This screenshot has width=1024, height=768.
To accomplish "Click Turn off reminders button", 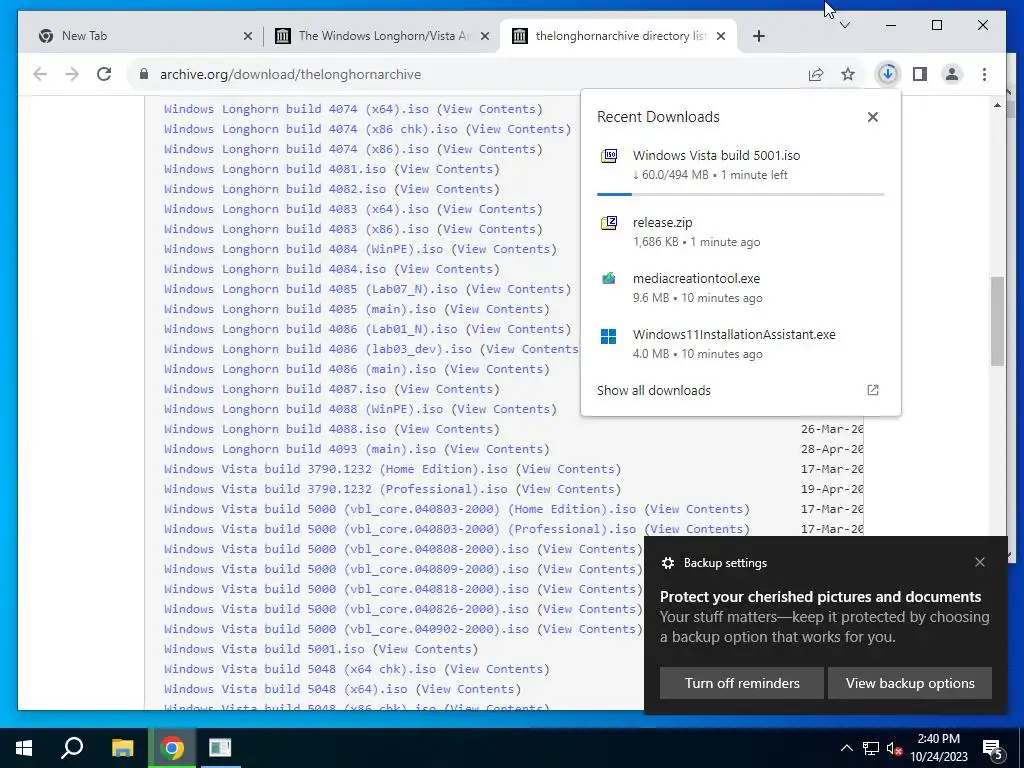I will [x=742, y=683].
